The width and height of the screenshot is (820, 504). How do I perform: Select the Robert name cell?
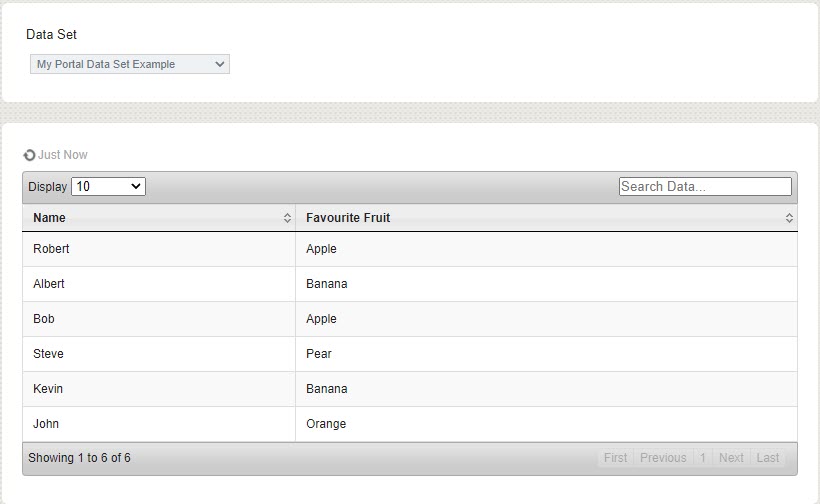(x=159, y=249)
